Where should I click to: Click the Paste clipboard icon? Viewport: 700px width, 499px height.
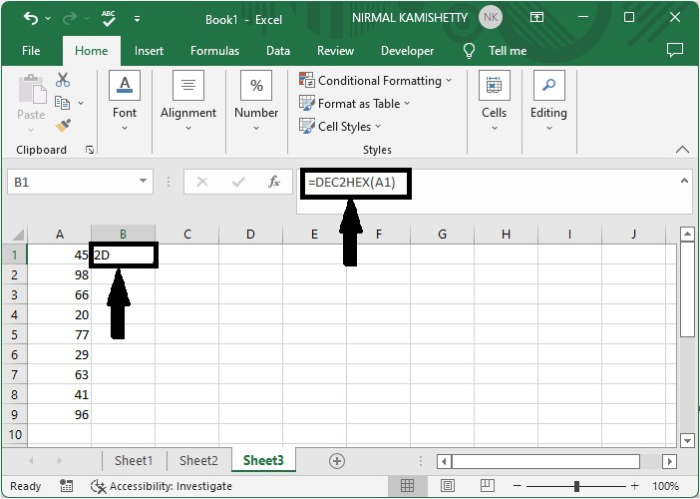tap(31, 90)
